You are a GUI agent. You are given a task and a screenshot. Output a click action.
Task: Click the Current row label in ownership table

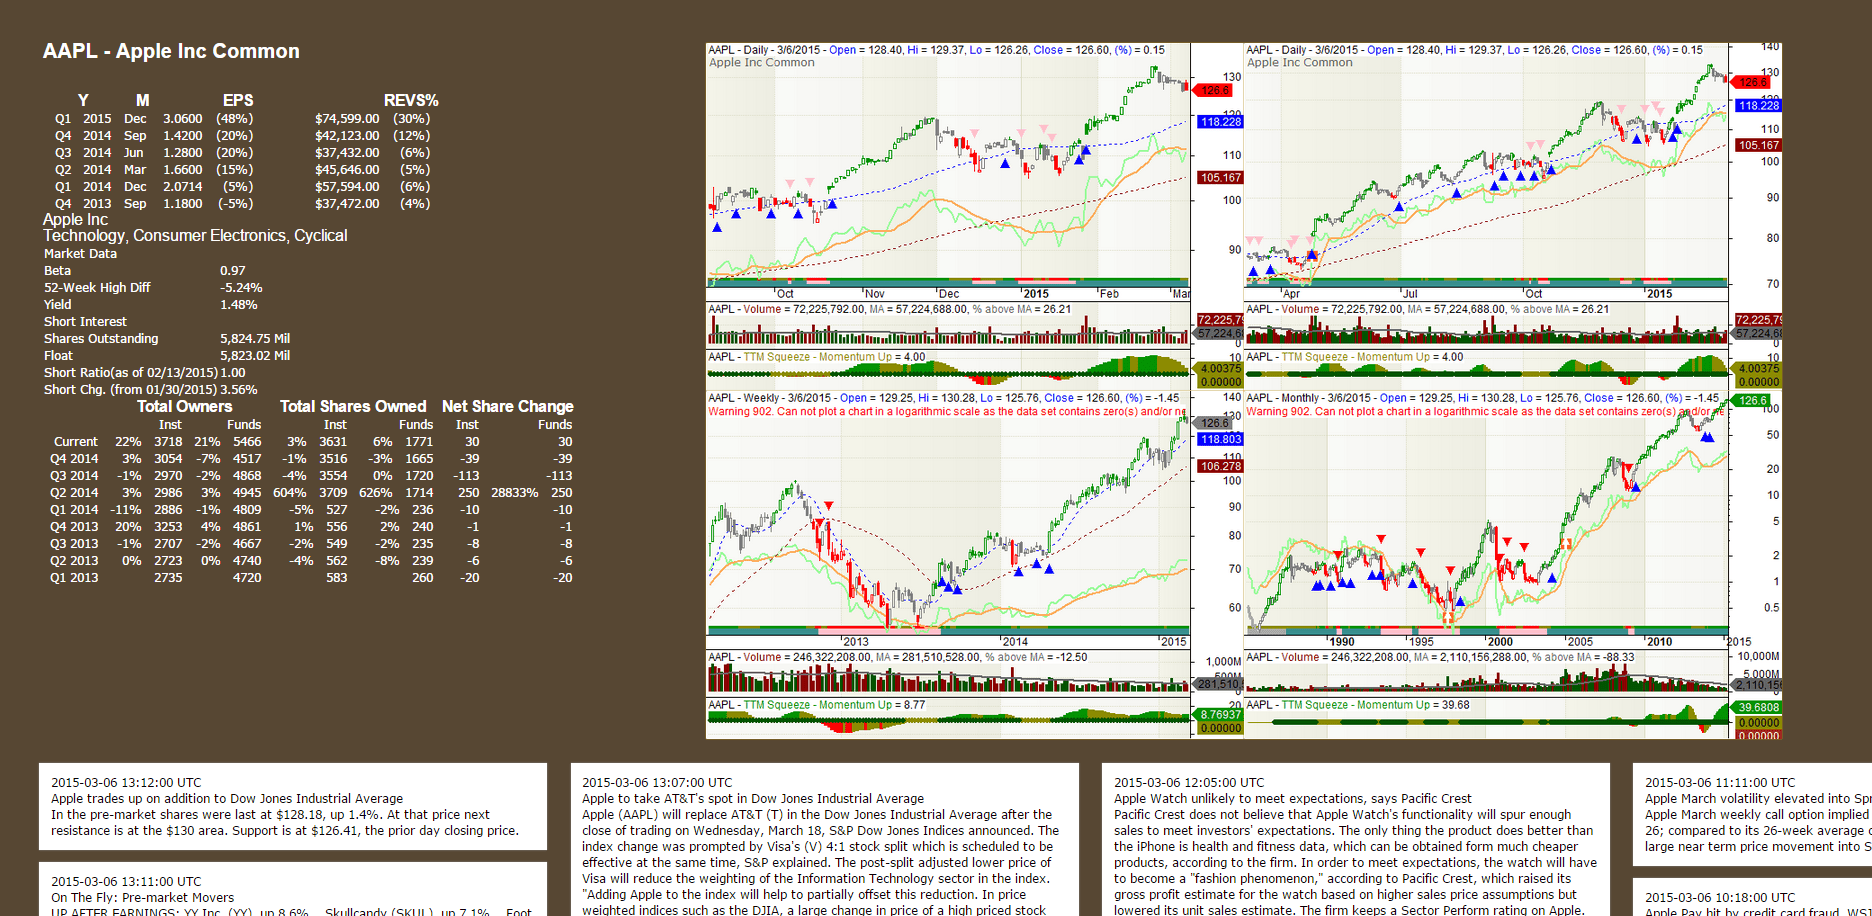click(76, 442)
